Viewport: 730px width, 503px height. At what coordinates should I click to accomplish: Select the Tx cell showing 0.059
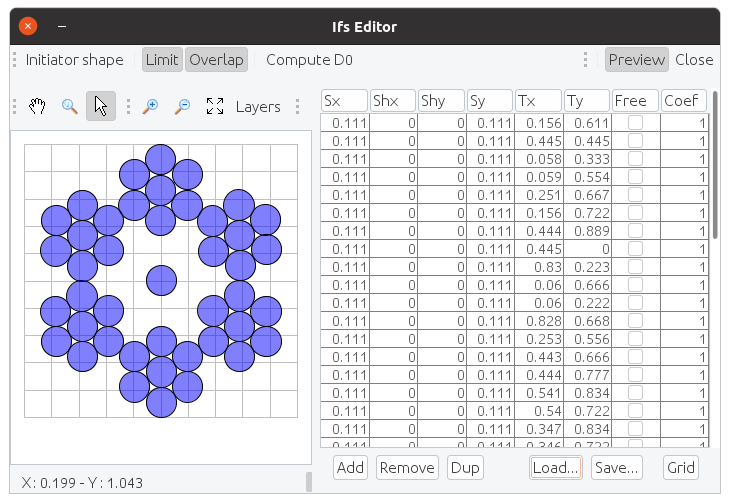(x=539, y=177)
